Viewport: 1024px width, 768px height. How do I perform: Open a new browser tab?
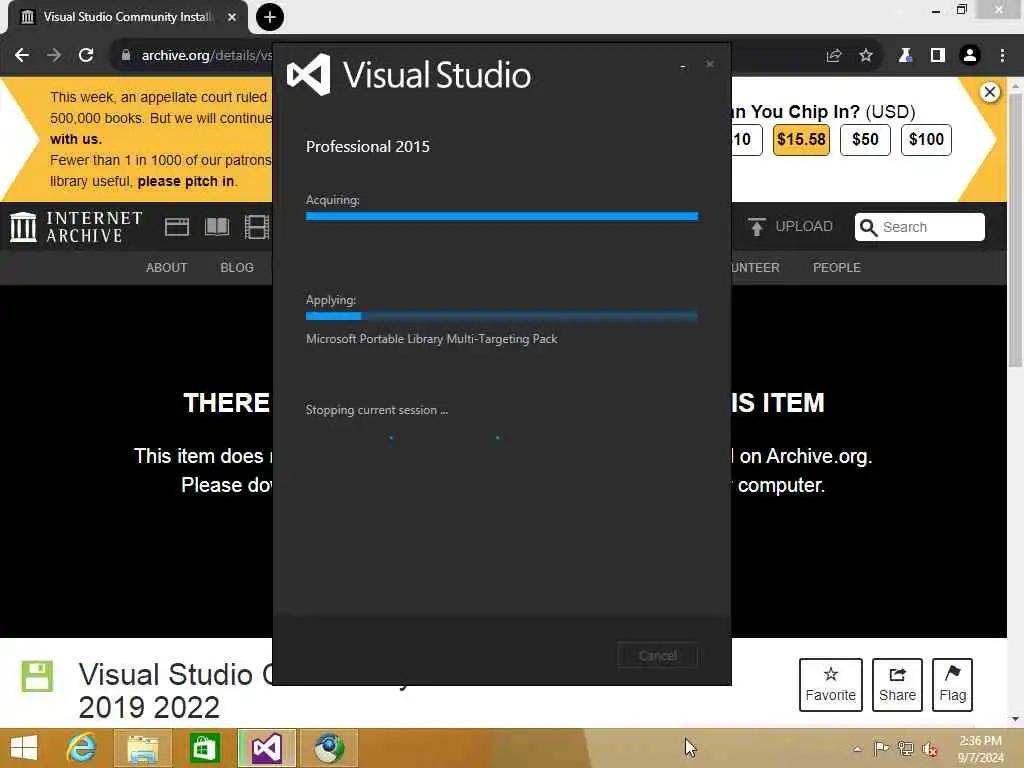(x=269, y=17)
